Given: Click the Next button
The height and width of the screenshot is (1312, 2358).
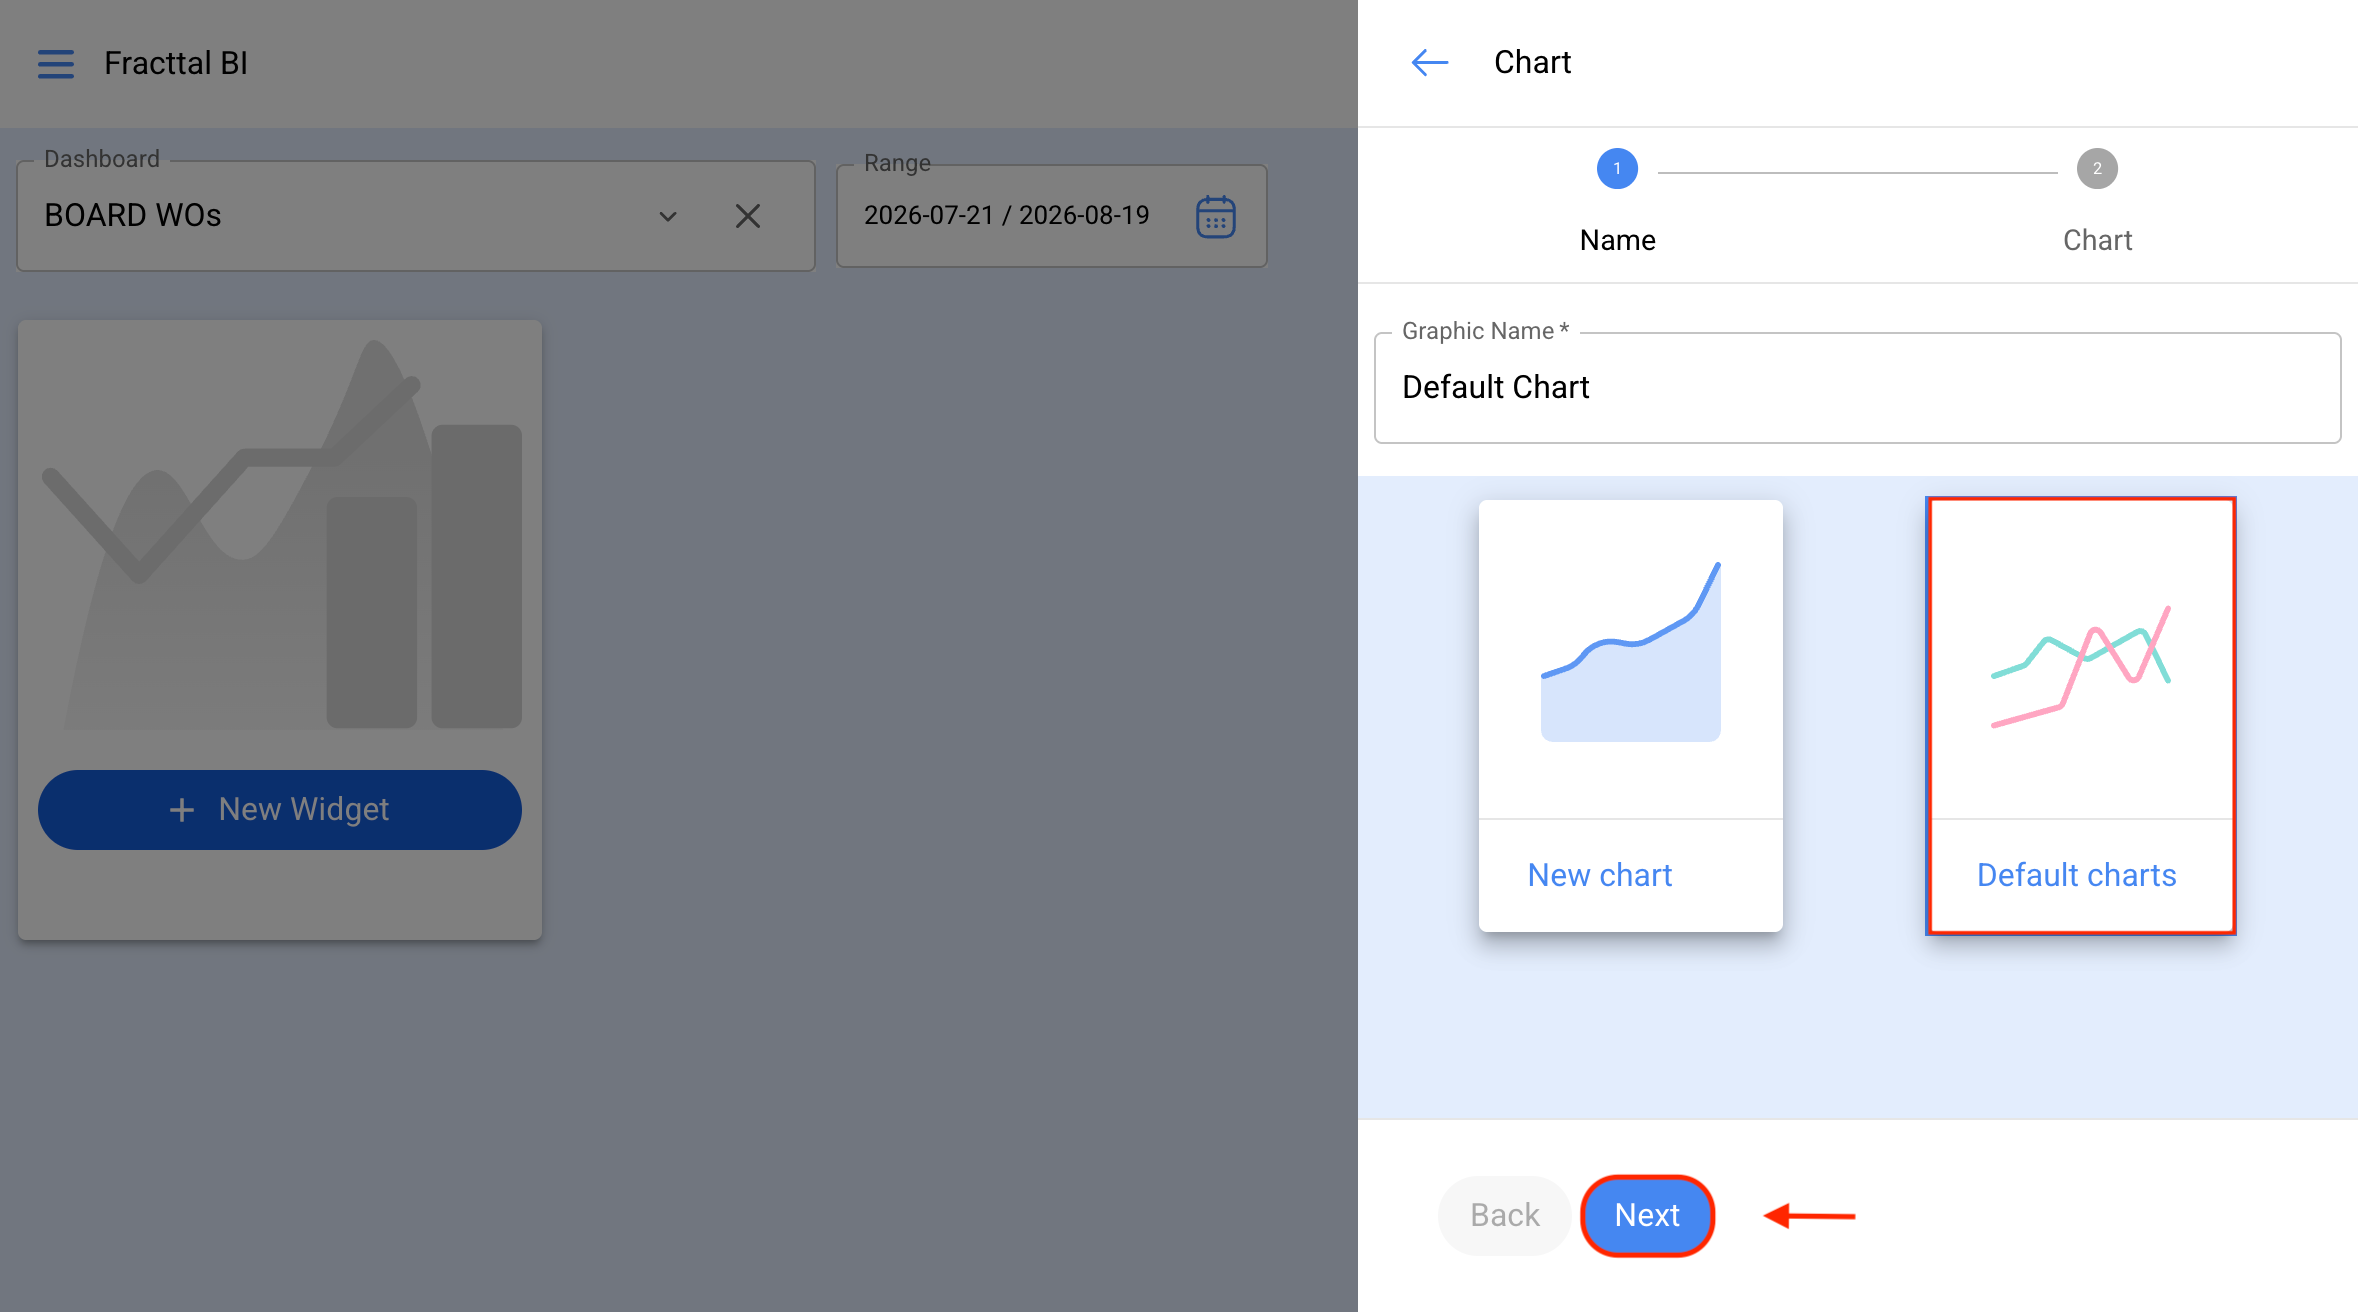Looking at the screenshot, I should pos(1647,1215).
